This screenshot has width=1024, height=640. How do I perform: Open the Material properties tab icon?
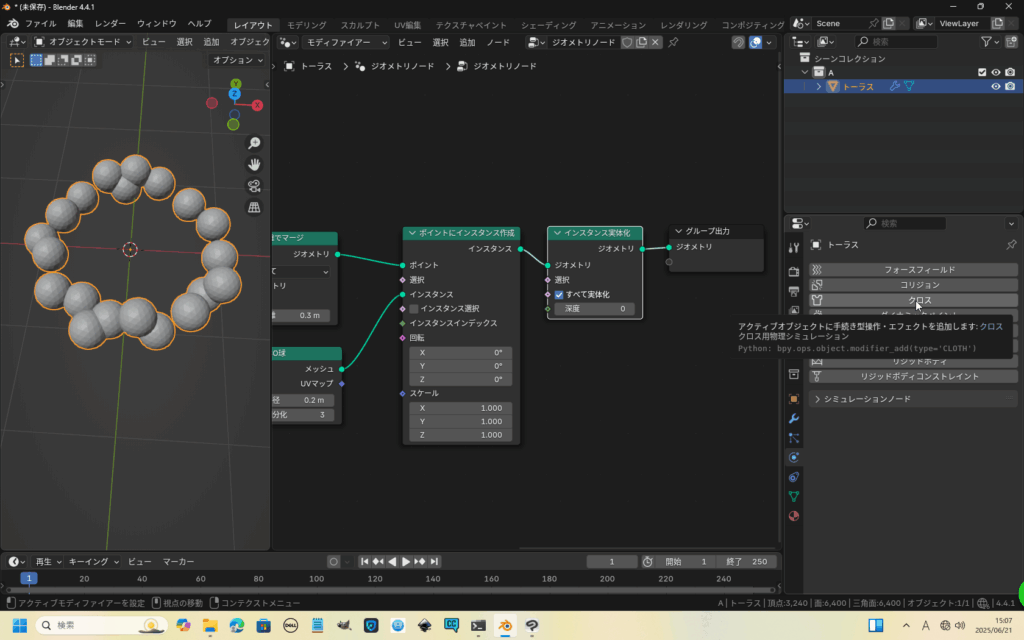click(x=793, y=517)
